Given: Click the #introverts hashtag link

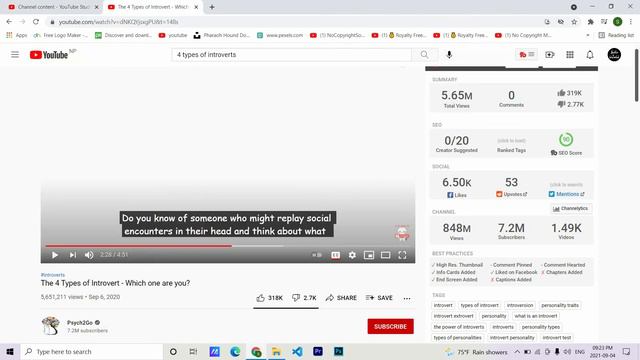Looking at the screenshot, I should [53, 275].
